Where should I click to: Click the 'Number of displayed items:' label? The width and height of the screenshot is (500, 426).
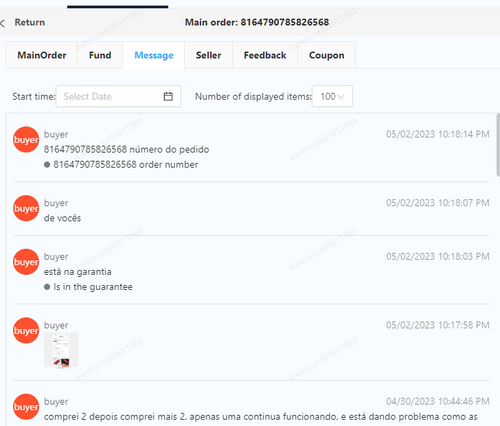pyautogui.click(x=253, y=97)
